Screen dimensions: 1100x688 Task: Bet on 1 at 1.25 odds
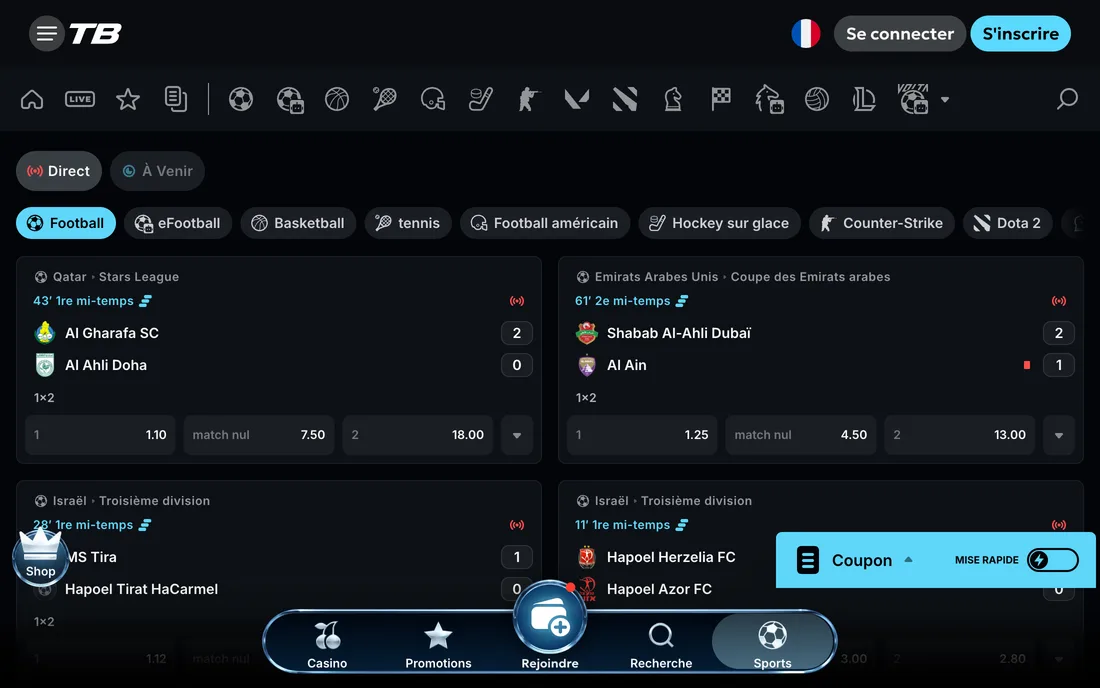point(642,435)
